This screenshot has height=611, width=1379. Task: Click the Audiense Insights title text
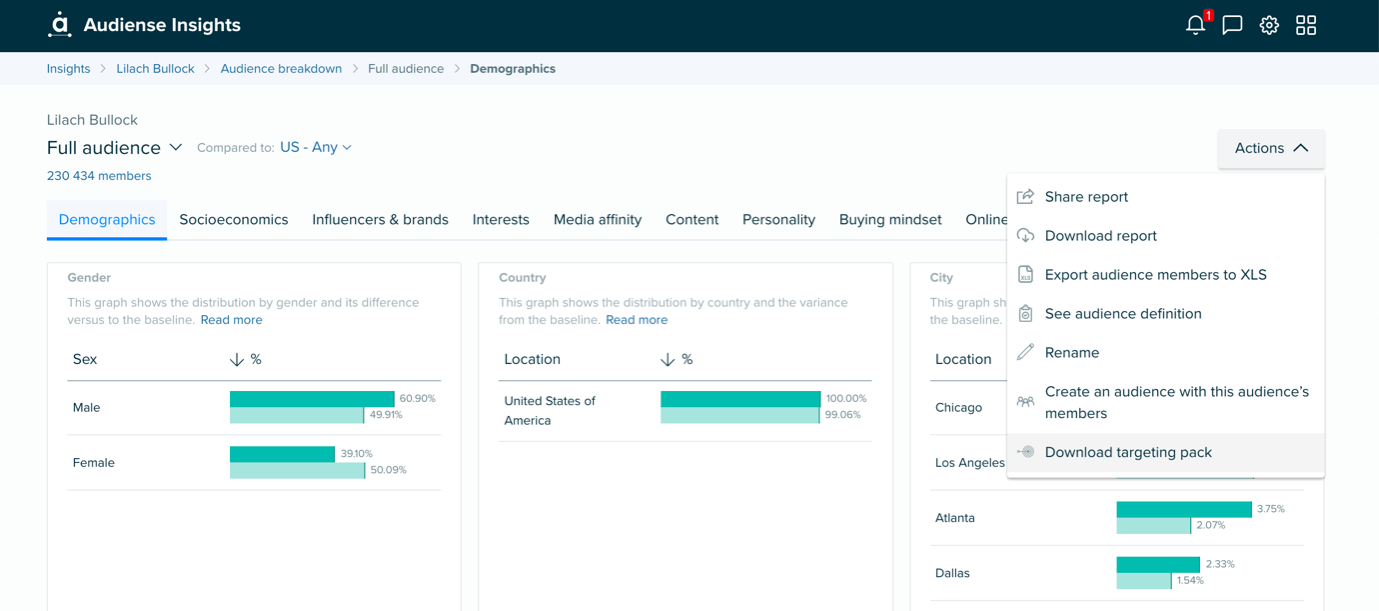[x=162, y=25]
